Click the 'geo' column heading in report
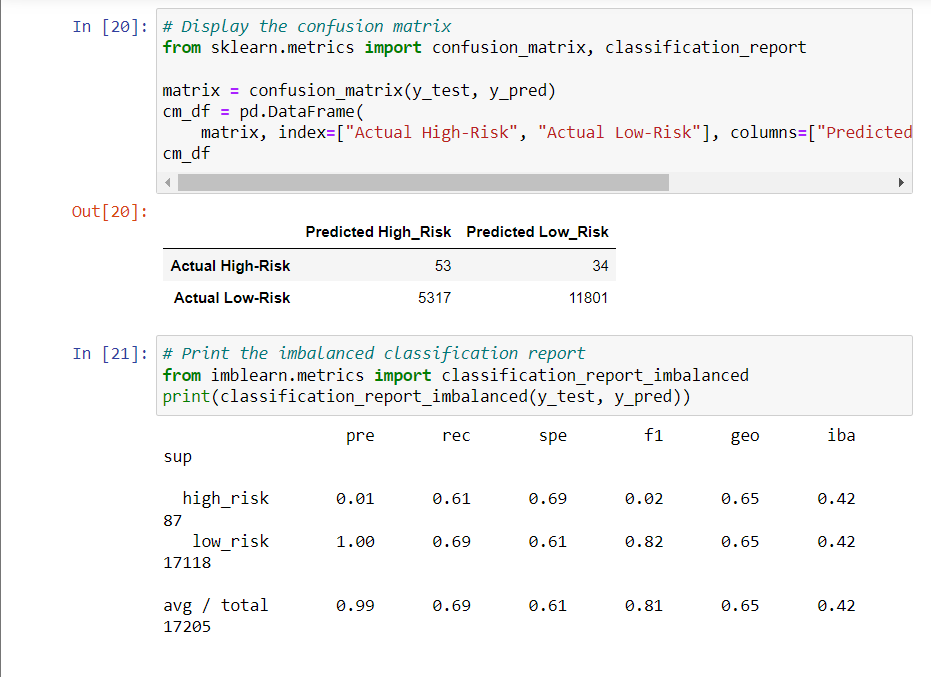This screenshot has height=677, width=931. tap(745, 436)
